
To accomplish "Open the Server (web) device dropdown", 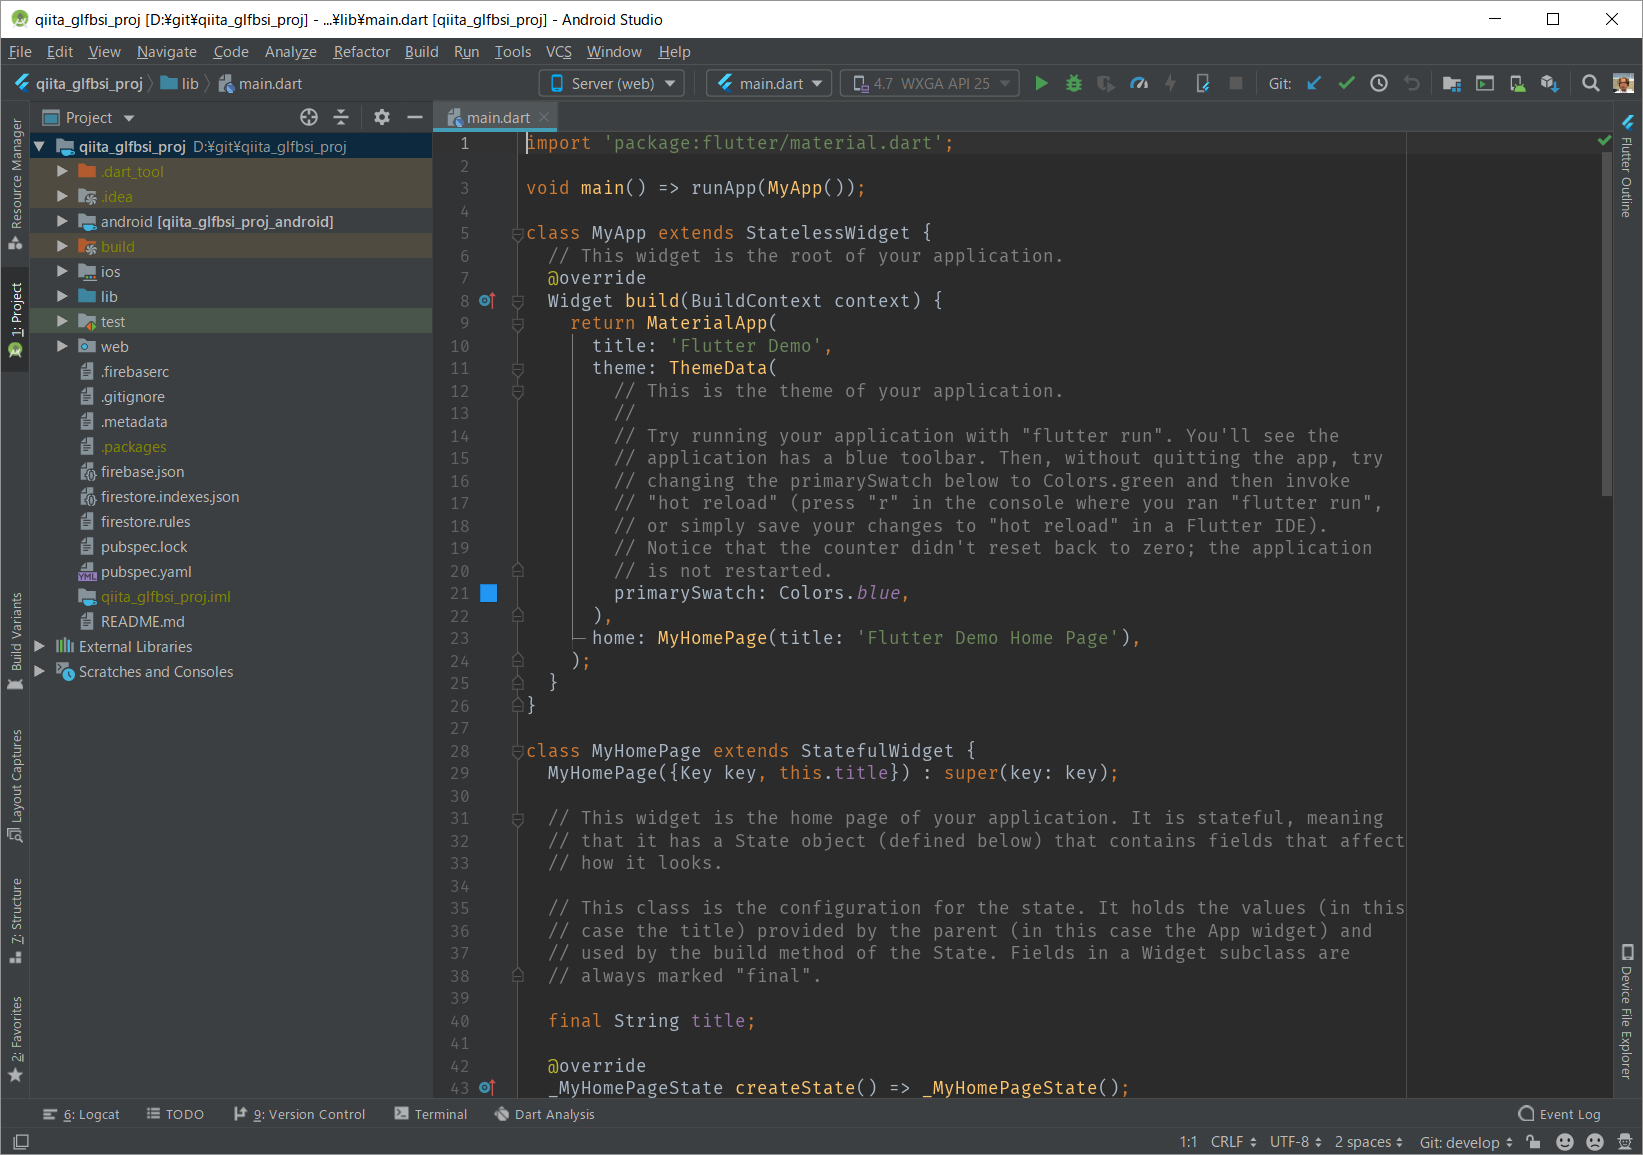I will click(x=612, y=84).
